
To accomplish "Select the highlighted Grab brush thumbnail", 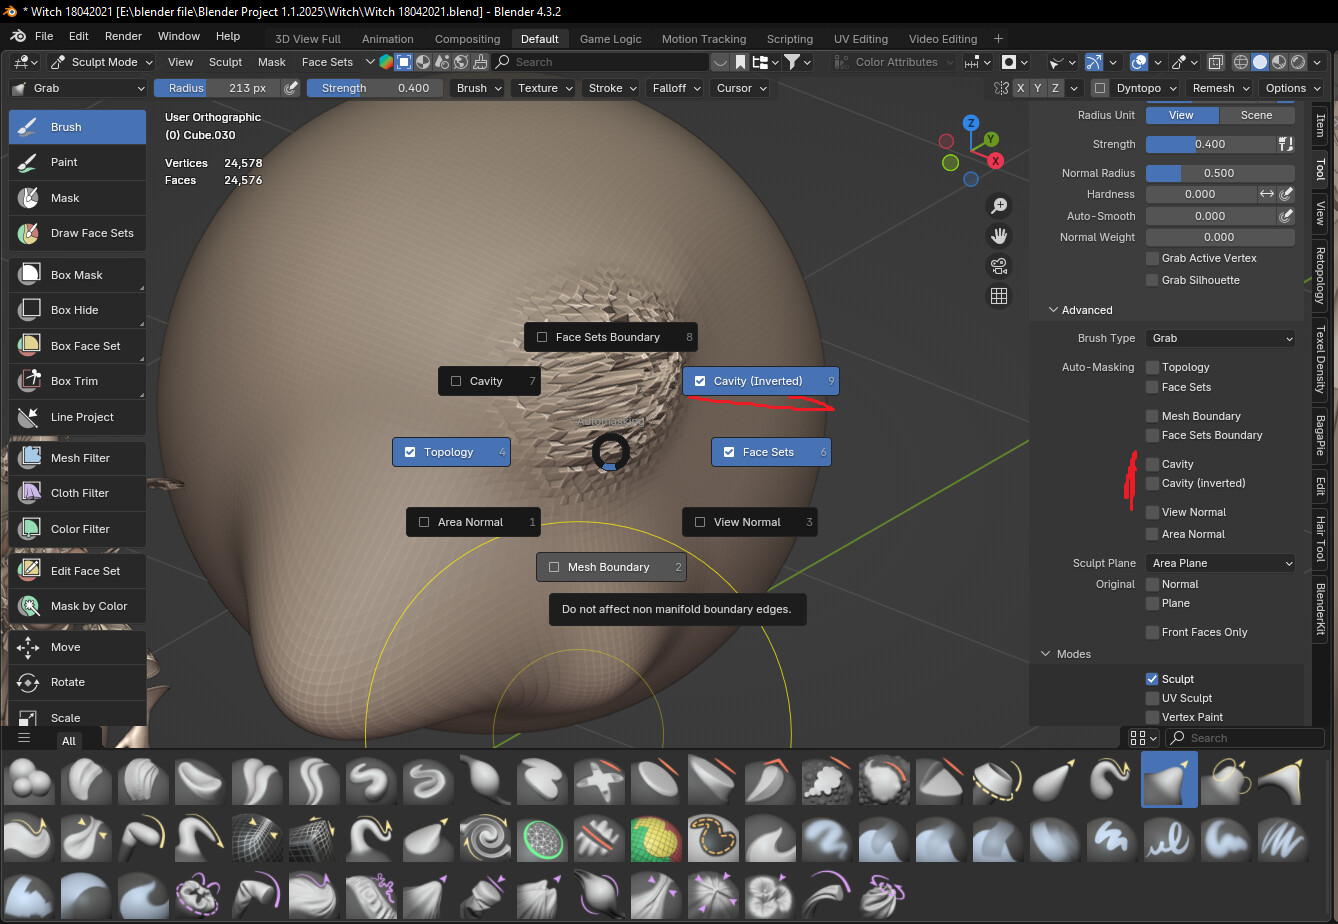I will coord(1169,779).
